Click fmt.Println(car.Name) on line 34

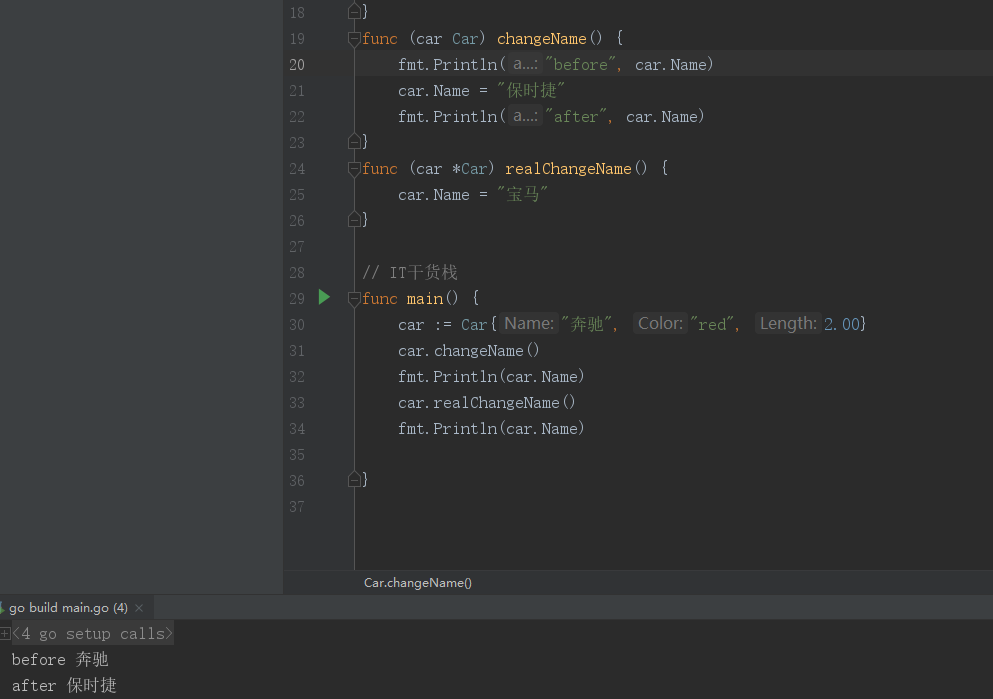click(491, 428)
